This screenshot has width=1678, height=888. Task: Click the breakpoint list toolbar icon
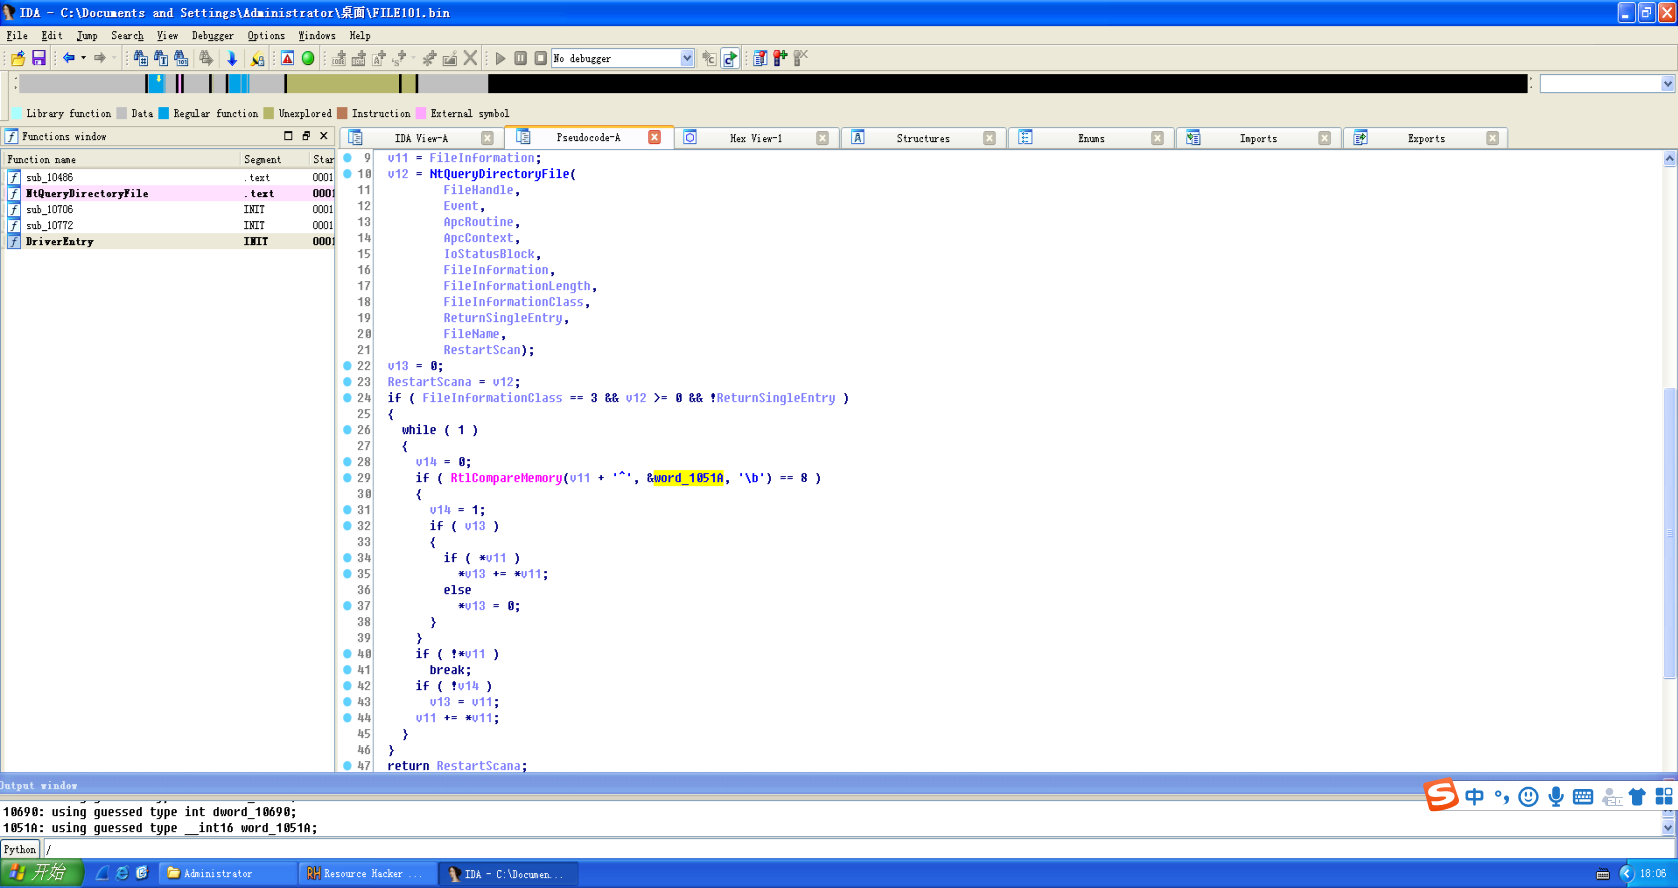click(760, 58)
